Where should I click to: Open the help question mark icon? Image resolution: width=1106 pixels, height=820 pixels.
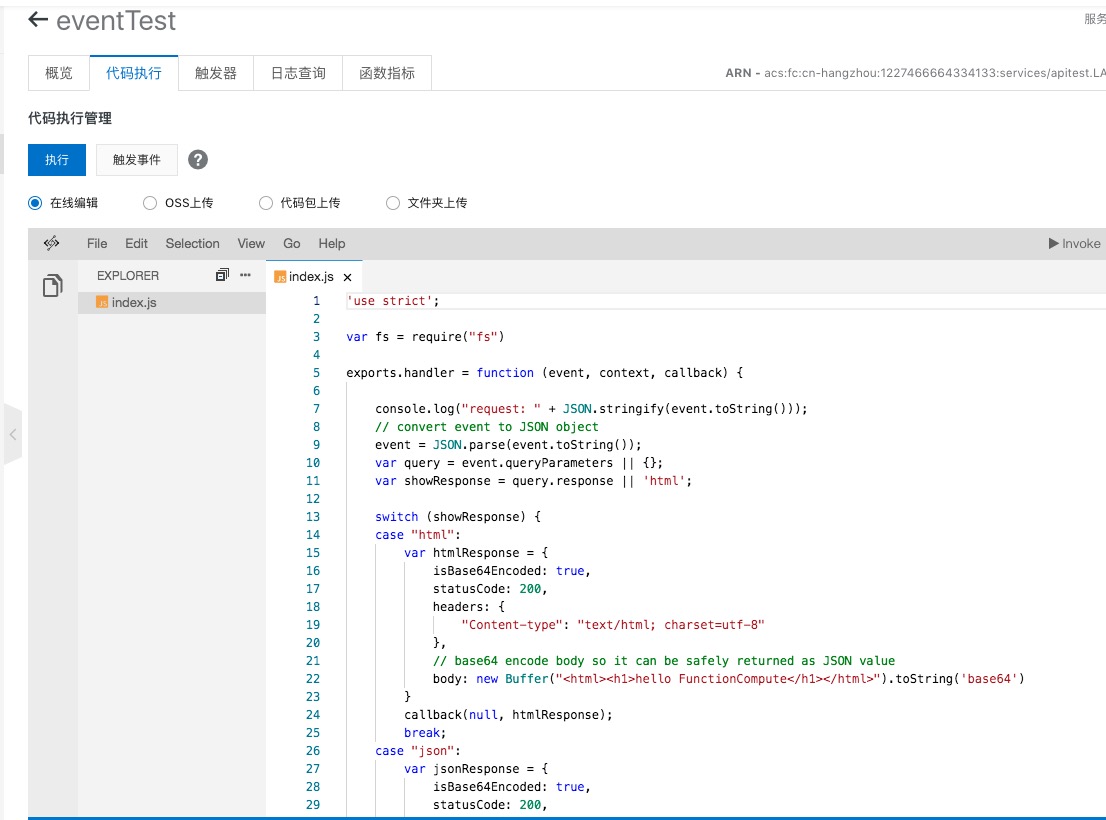coord(198,160)
